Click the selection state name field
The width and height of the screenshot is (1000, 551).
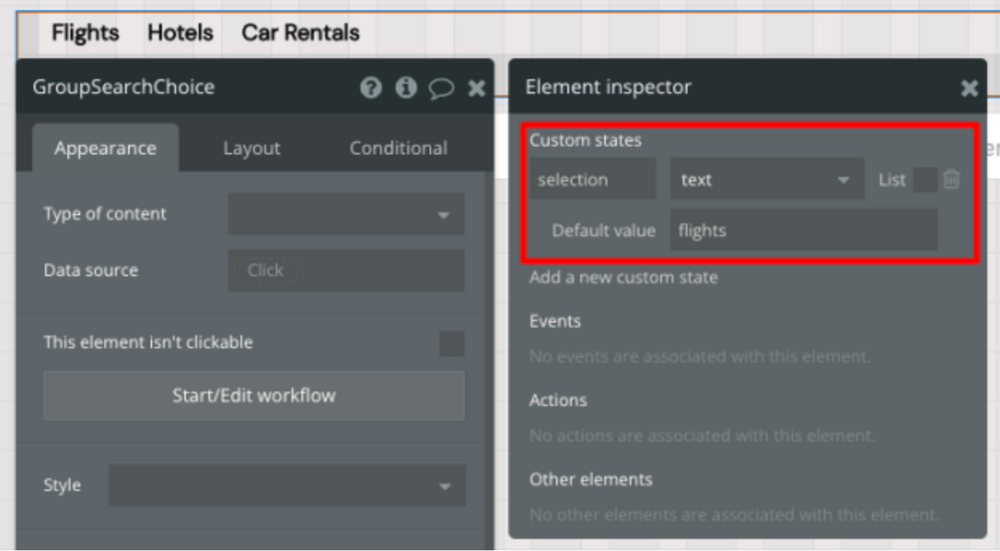(593, 180)
